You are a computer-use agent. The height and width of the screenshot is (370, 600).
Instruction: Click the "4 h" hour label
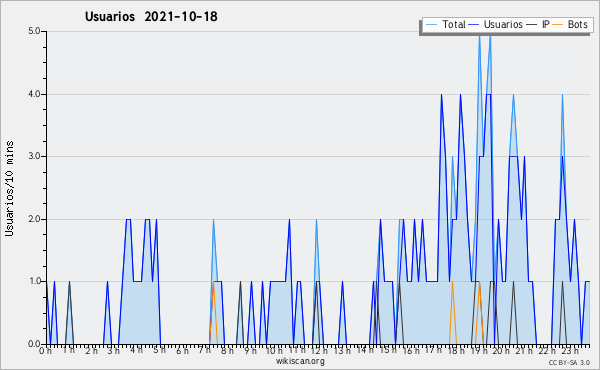pos(137,350)
